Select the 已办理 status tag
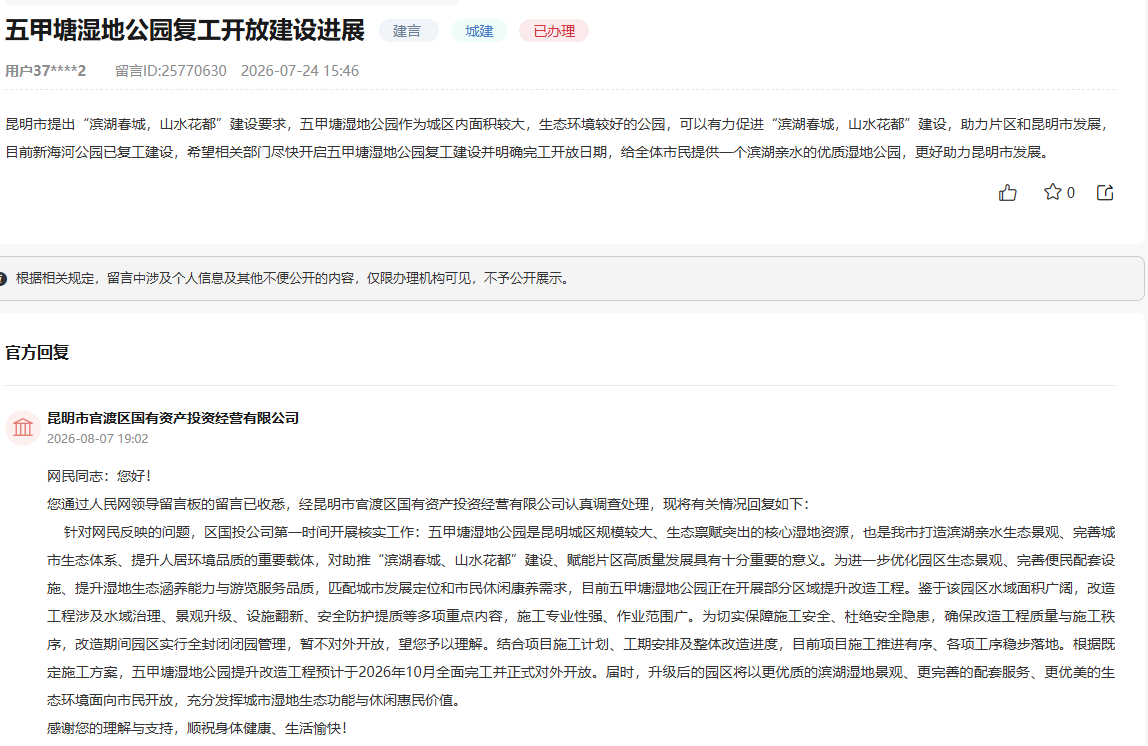The width and height of the screenshot is (1148, 746). [554, 31]
